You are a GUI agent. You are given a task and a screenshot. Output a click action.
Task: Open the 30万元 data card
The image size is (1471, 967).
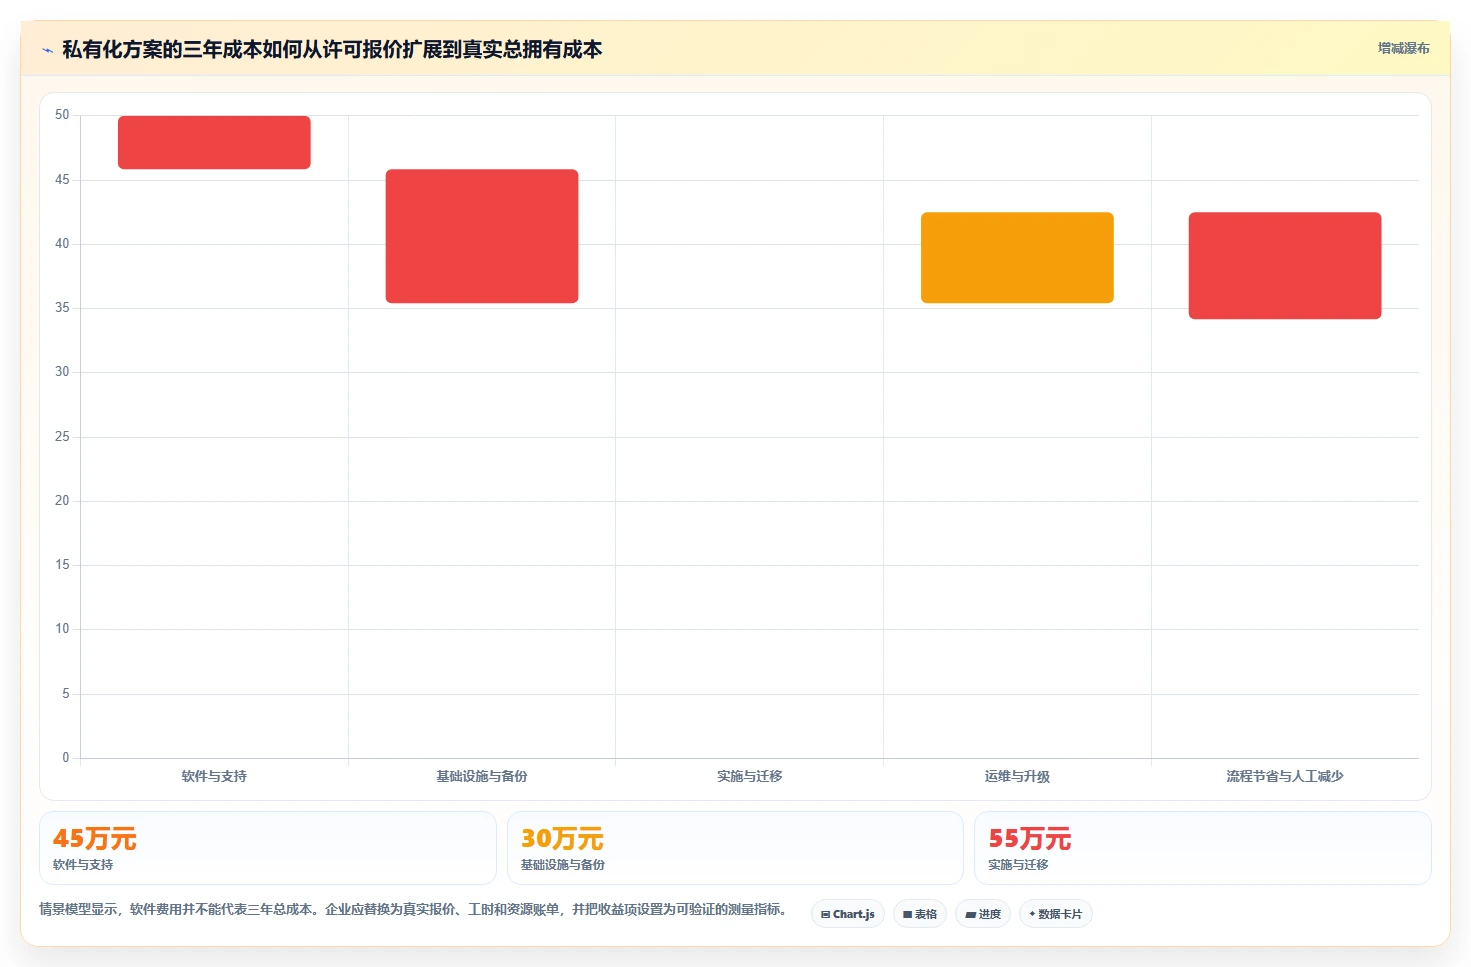[x=735, y=848]
